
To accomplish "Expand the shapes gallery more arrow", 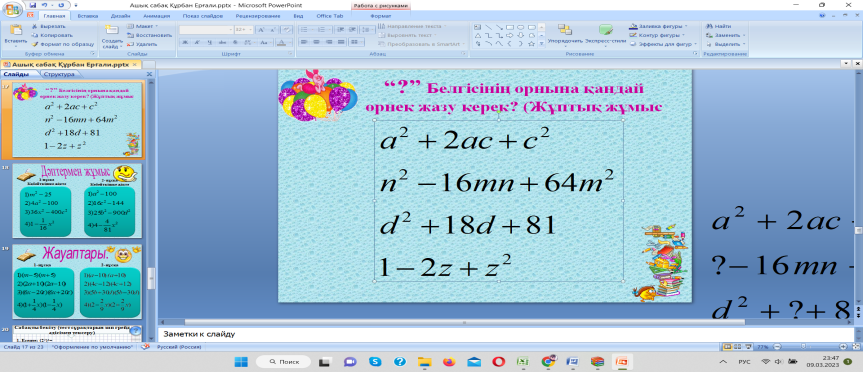I will (542, 43).
